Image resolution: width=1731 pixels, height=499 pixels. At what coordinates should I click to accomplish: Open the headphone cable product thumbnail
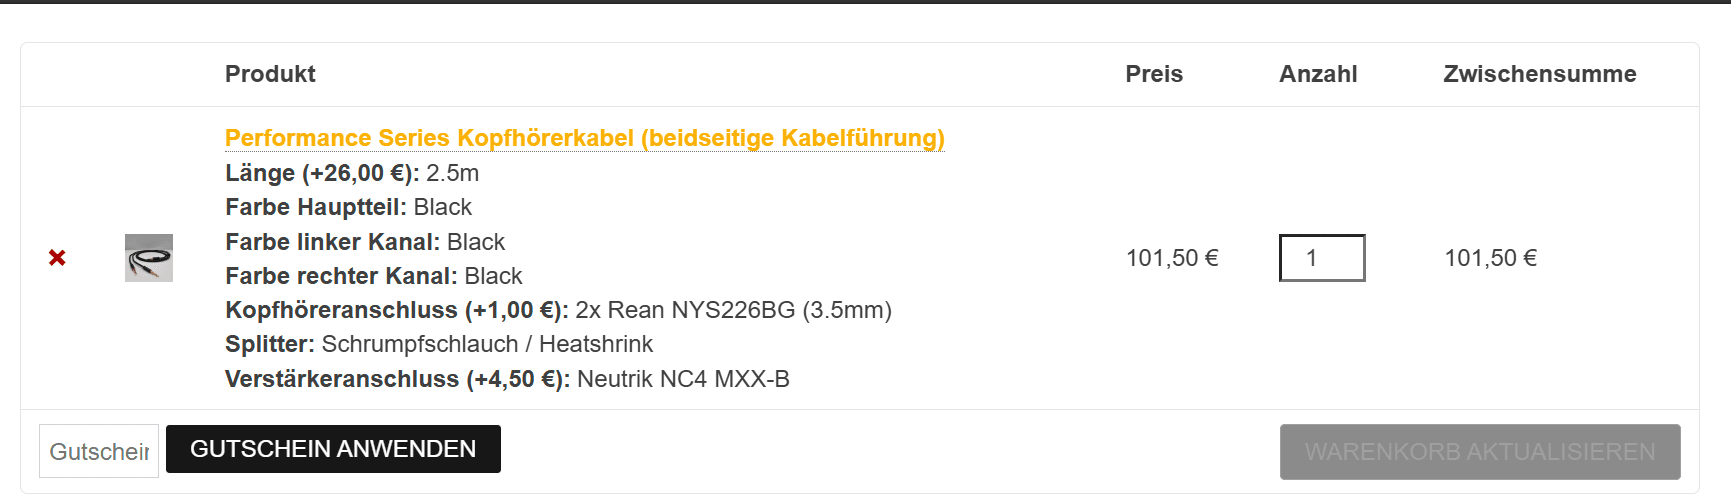(x=149, y=258)
